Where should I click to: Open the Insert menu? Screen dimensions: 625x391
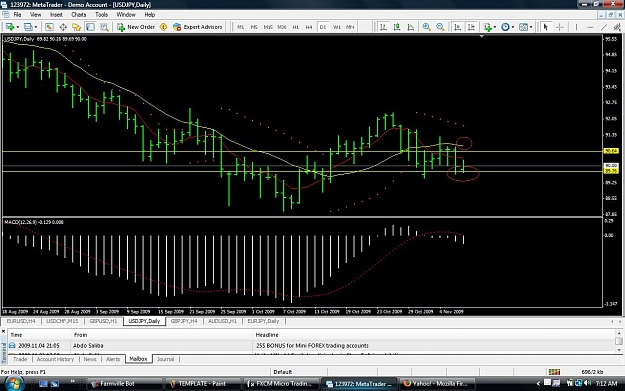pyautogui.click(x=56, y=14)
